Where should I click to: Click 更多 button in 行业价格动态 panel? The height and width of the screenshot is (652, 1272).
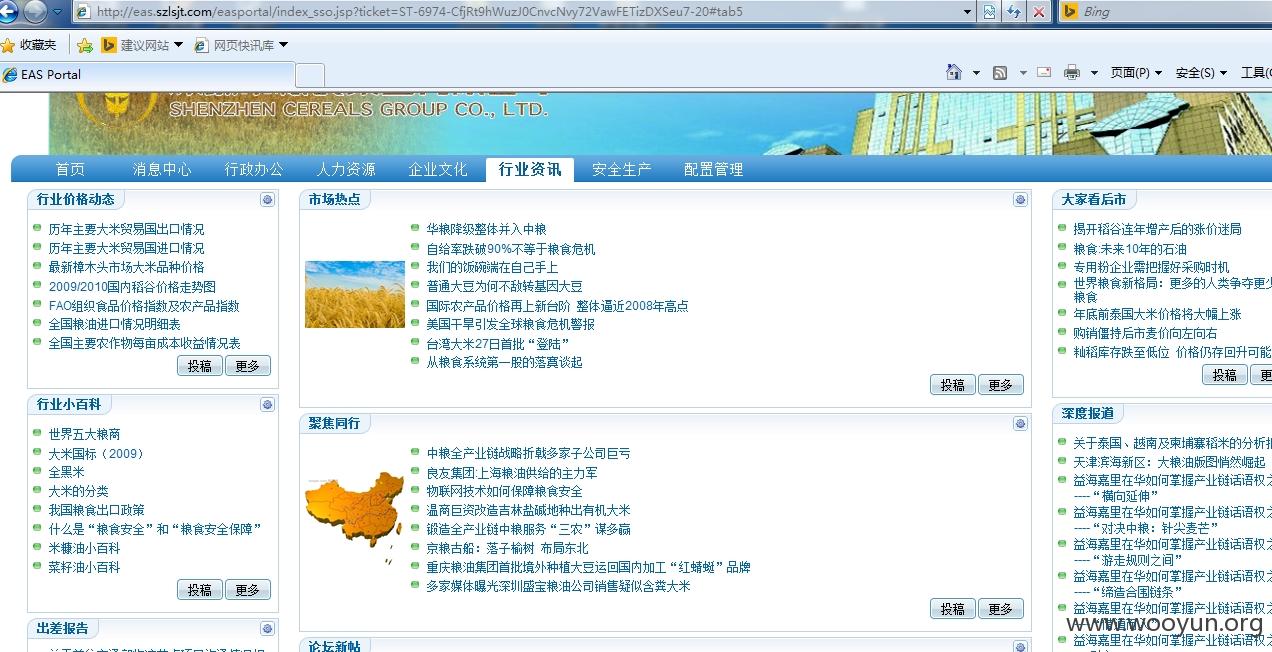tap(248, 366)
